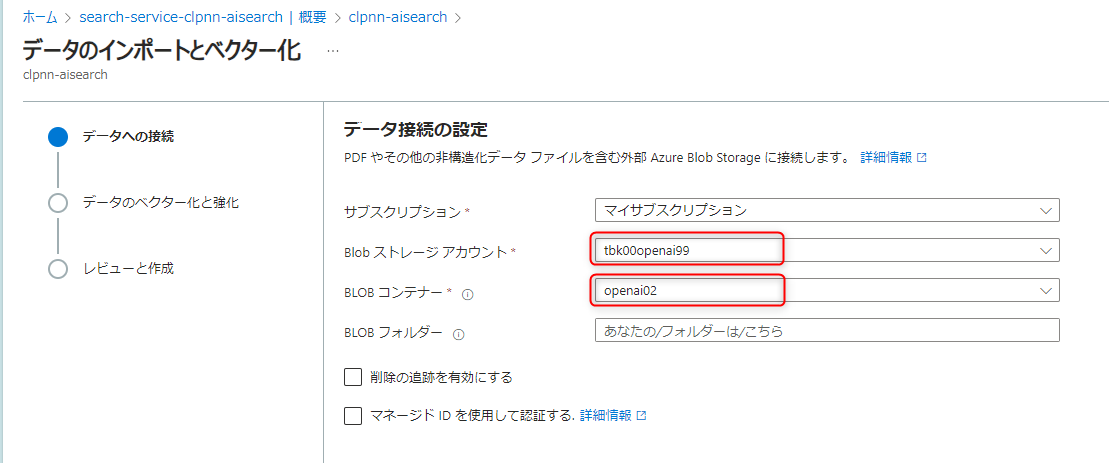Click the external link icon after 詳細情報 at top
Screen dimensions: 1109x463
click(x=922, y=158)
